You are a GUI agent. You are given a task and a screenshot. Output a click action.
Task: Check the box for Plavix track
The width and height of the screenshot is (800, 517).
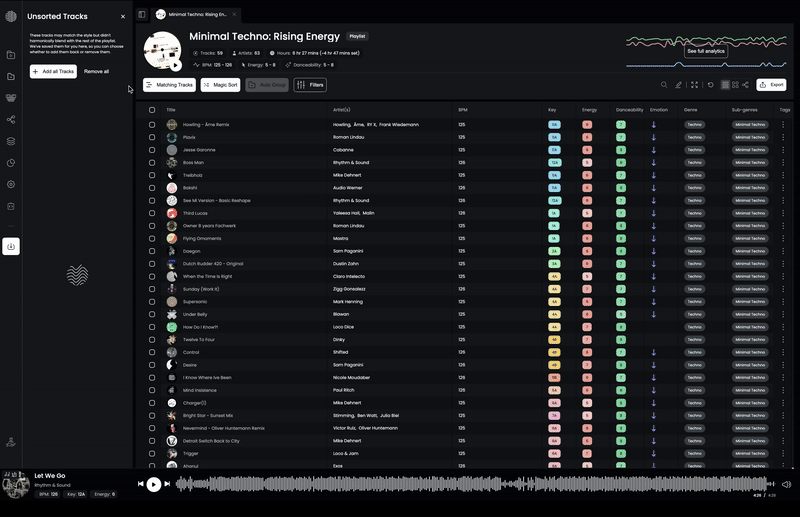click(x=152, y=137)
